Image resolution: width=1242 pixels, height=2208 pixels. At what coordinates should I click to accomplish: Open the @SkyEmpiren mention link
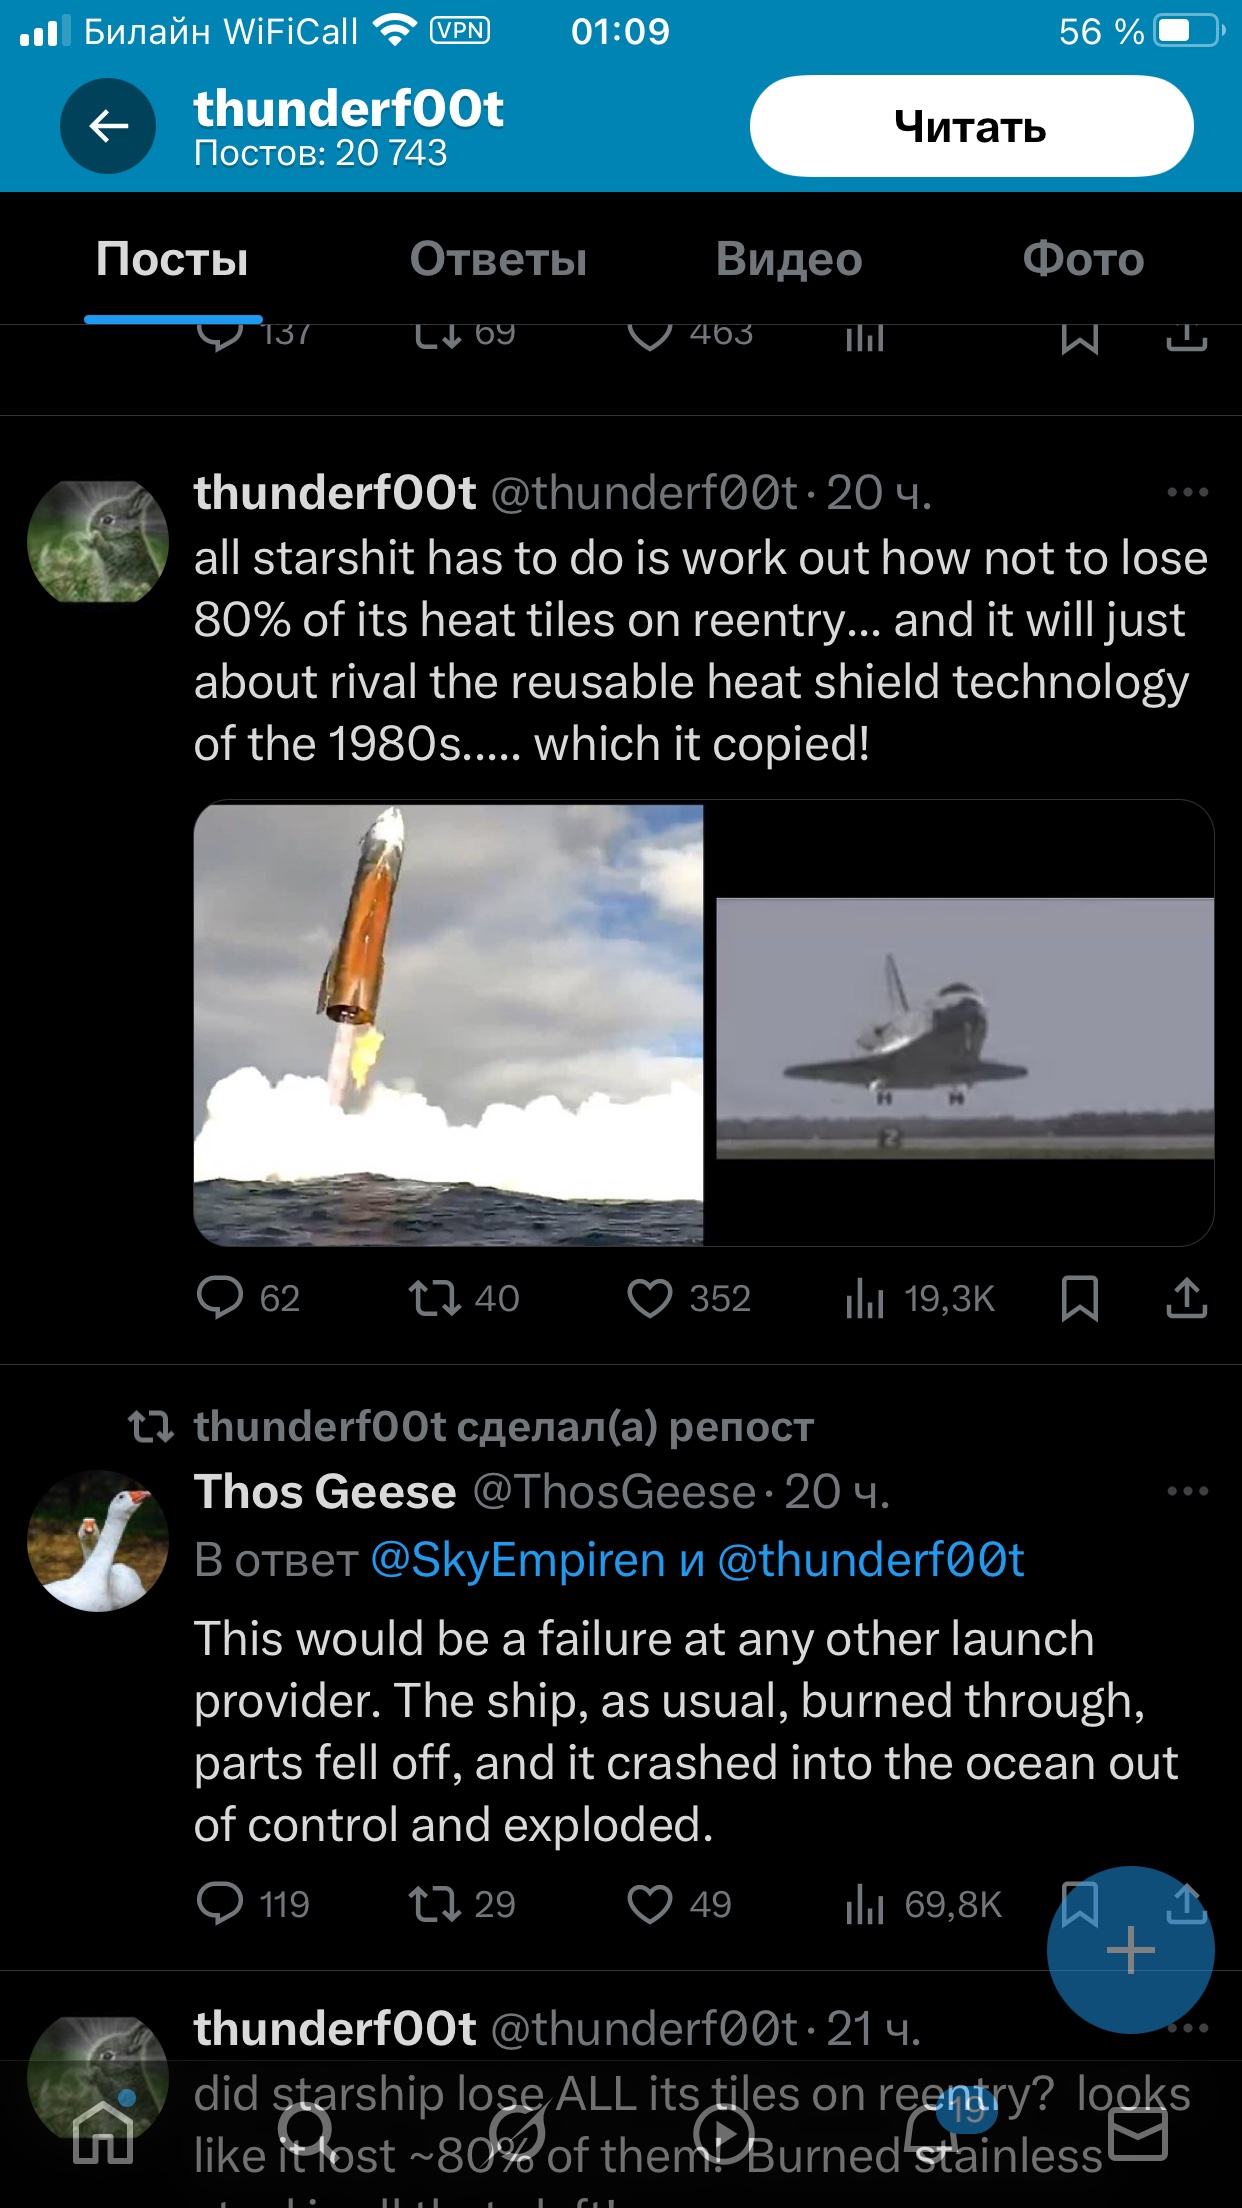(518, 1560)
